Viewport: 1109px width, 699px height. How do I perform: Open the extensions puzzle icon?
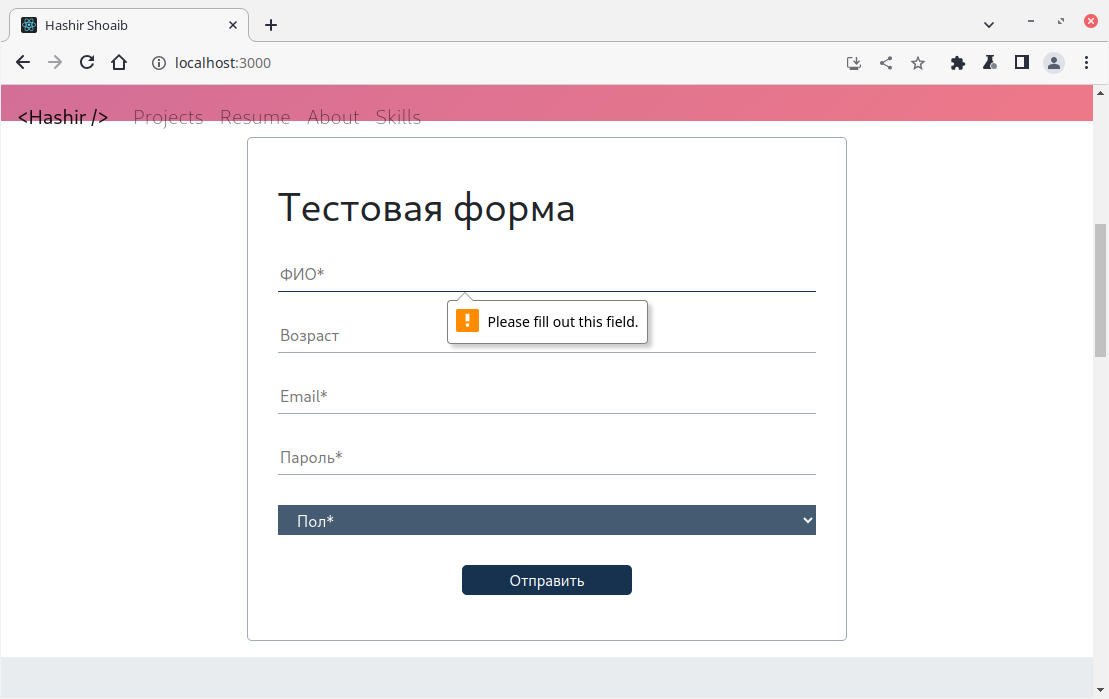coord(958,63)
